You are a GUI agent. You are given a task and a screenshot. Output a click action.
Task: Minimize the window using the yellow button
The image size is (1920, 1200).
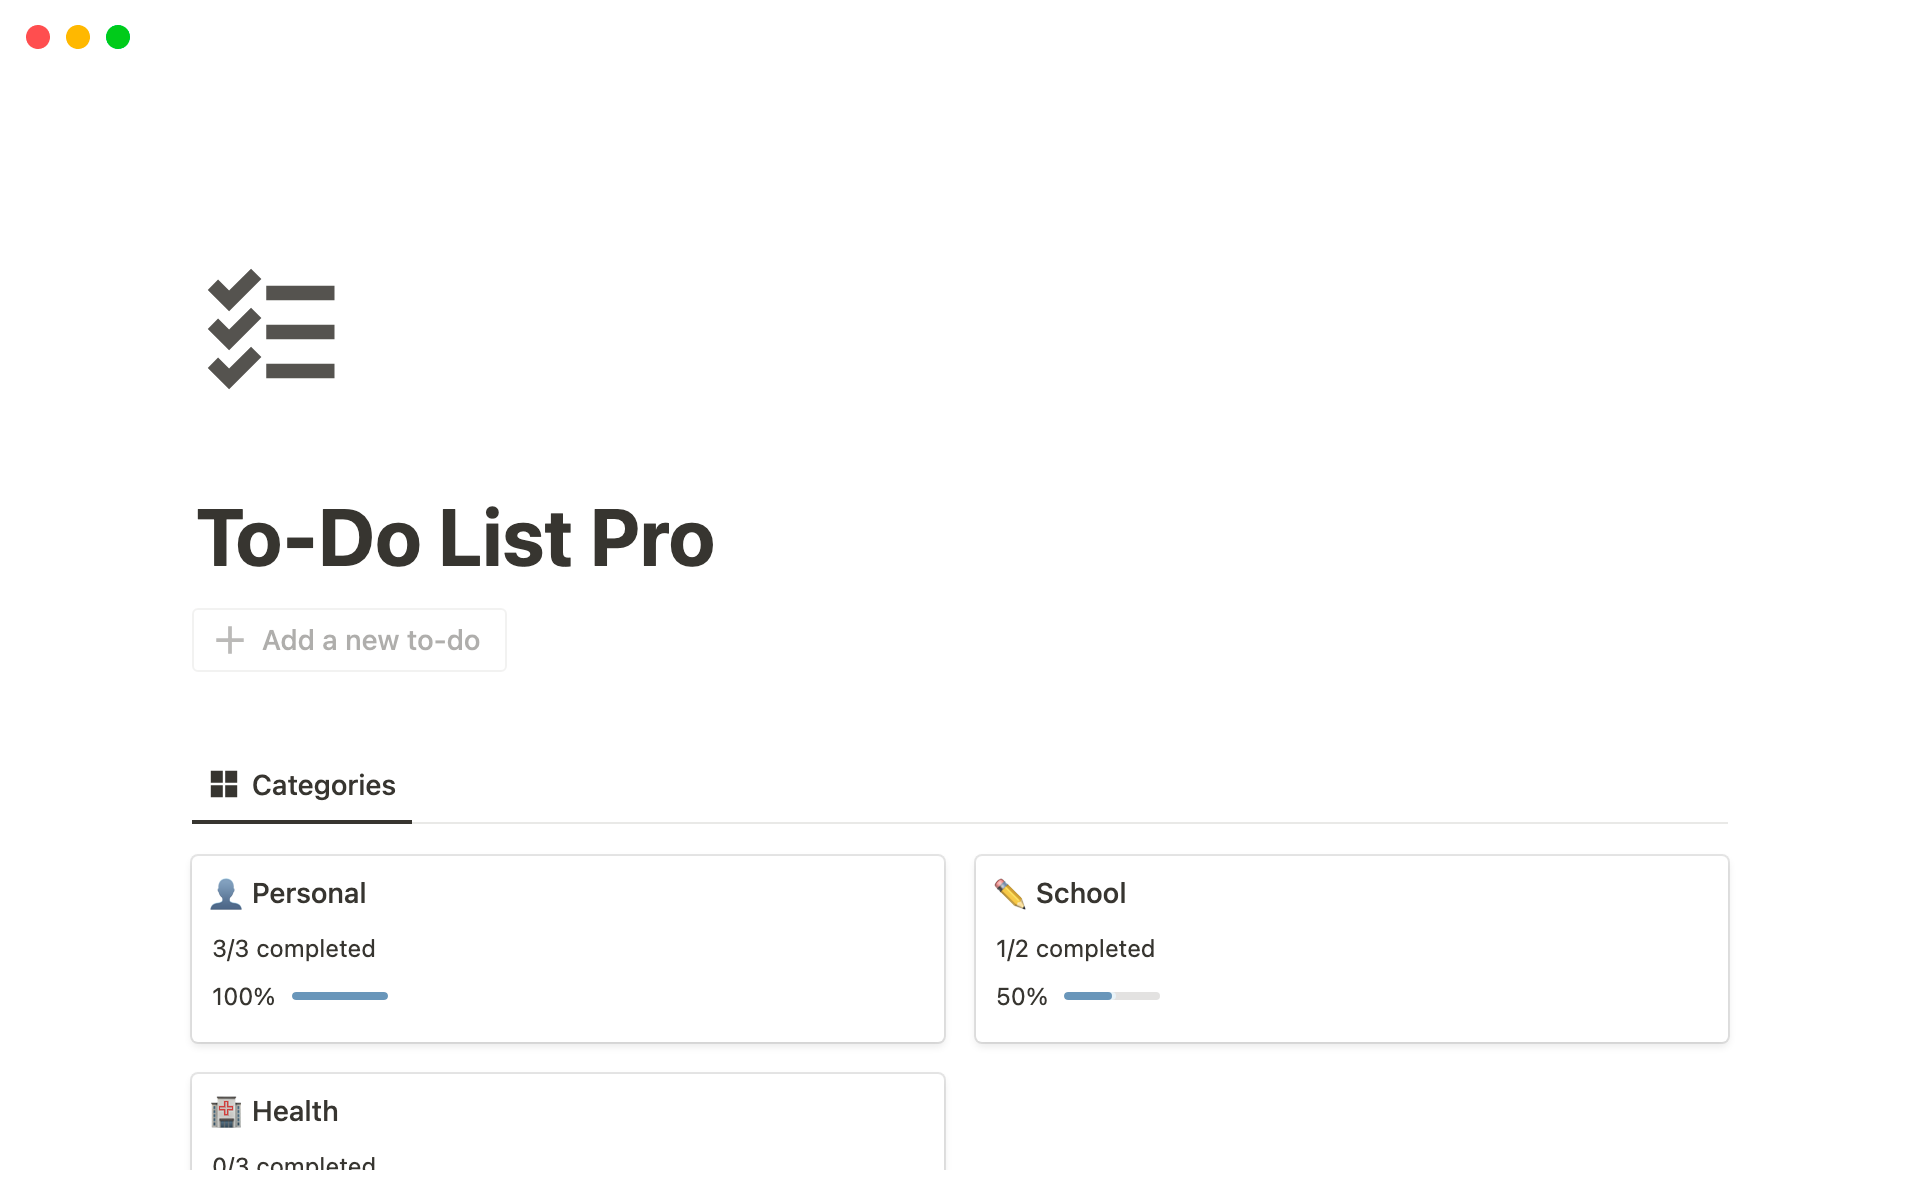coord(78,37)
